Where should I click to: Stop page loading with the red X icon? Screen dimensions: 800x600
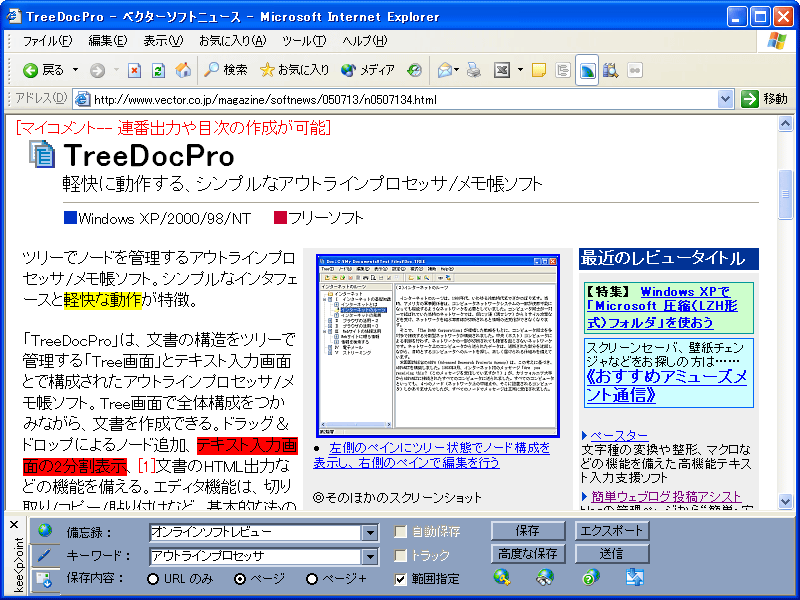pos(134,70)
